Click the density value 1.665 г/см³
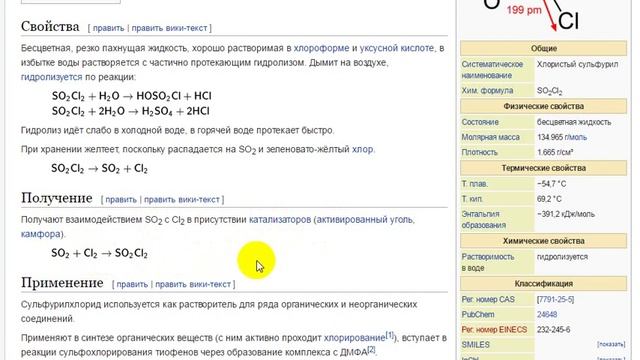The width and height of the screenshot is (640, 360). (x=555, y=153)
